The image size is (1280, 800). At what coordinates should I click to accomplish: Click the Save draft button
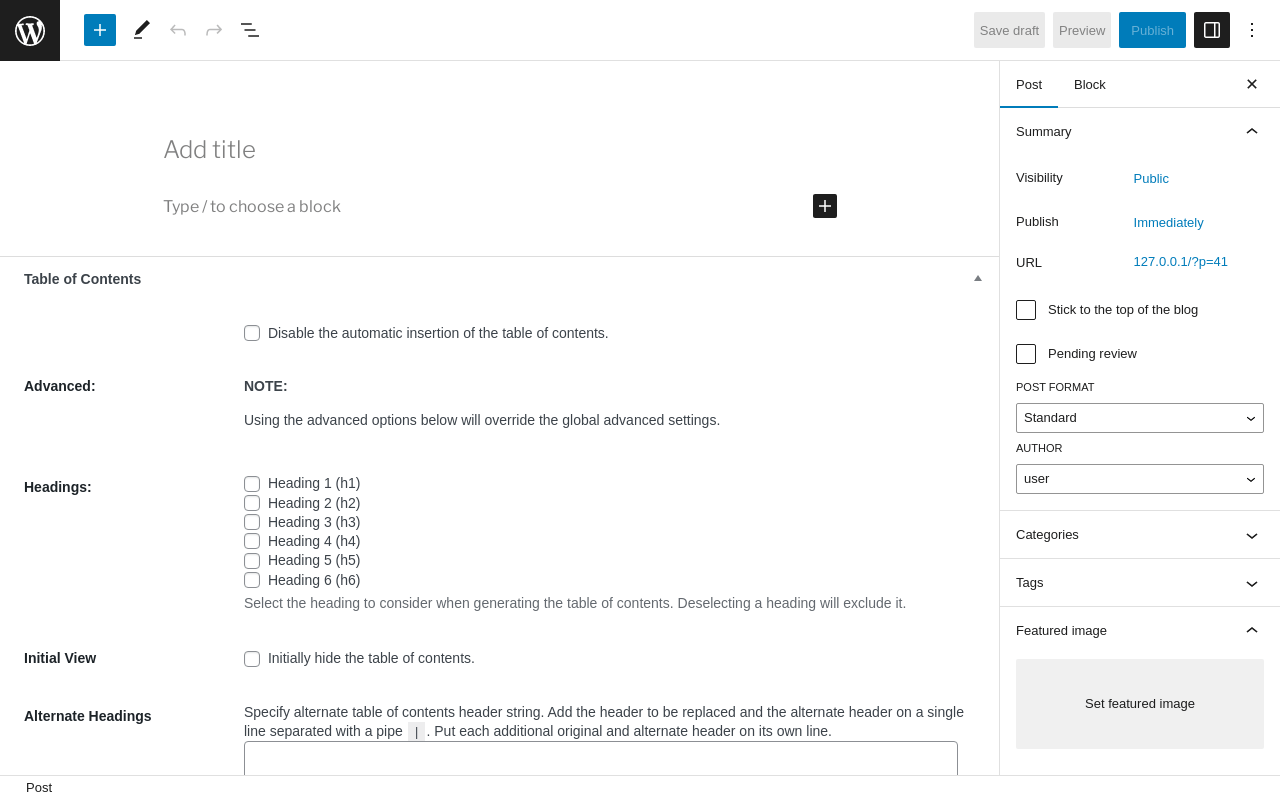point(1009,30)
